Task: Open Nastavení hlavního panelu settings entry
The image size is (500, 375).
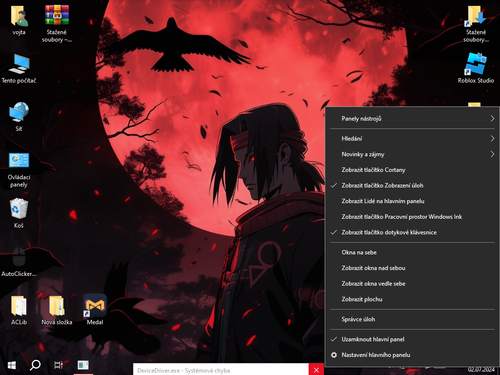Action: [412, 355]
